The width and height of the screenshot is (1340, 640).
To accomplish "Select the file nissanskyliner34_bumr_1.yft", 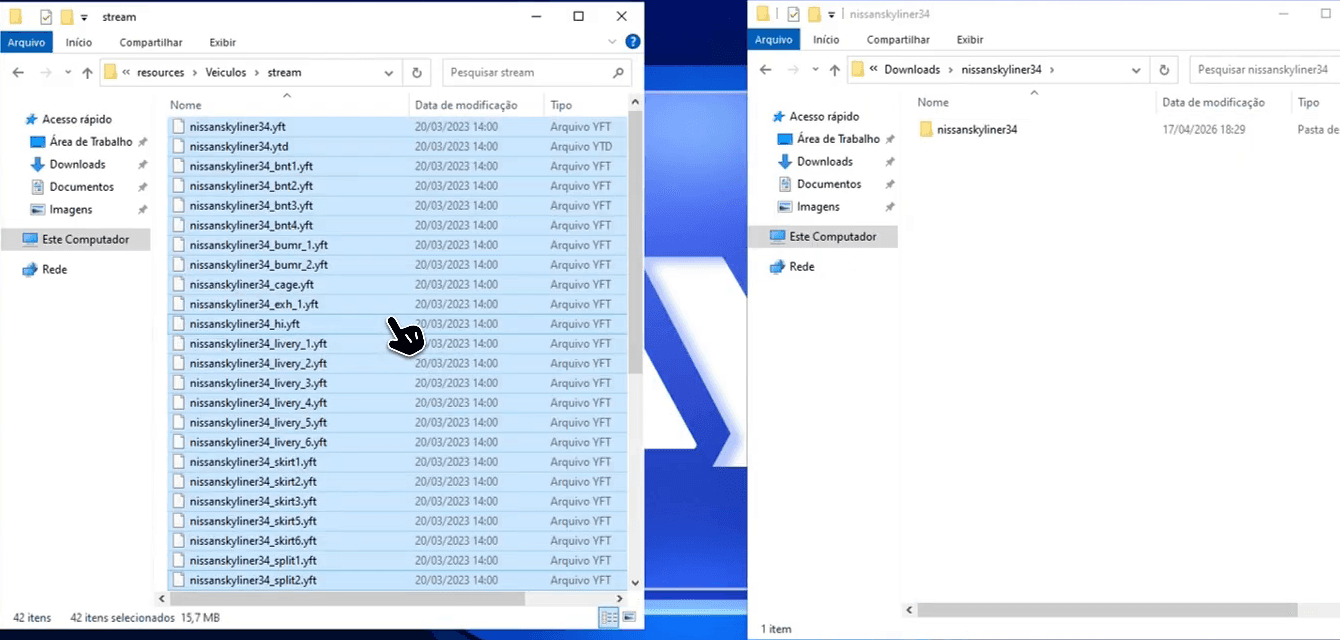I will (x=397, y=245).
